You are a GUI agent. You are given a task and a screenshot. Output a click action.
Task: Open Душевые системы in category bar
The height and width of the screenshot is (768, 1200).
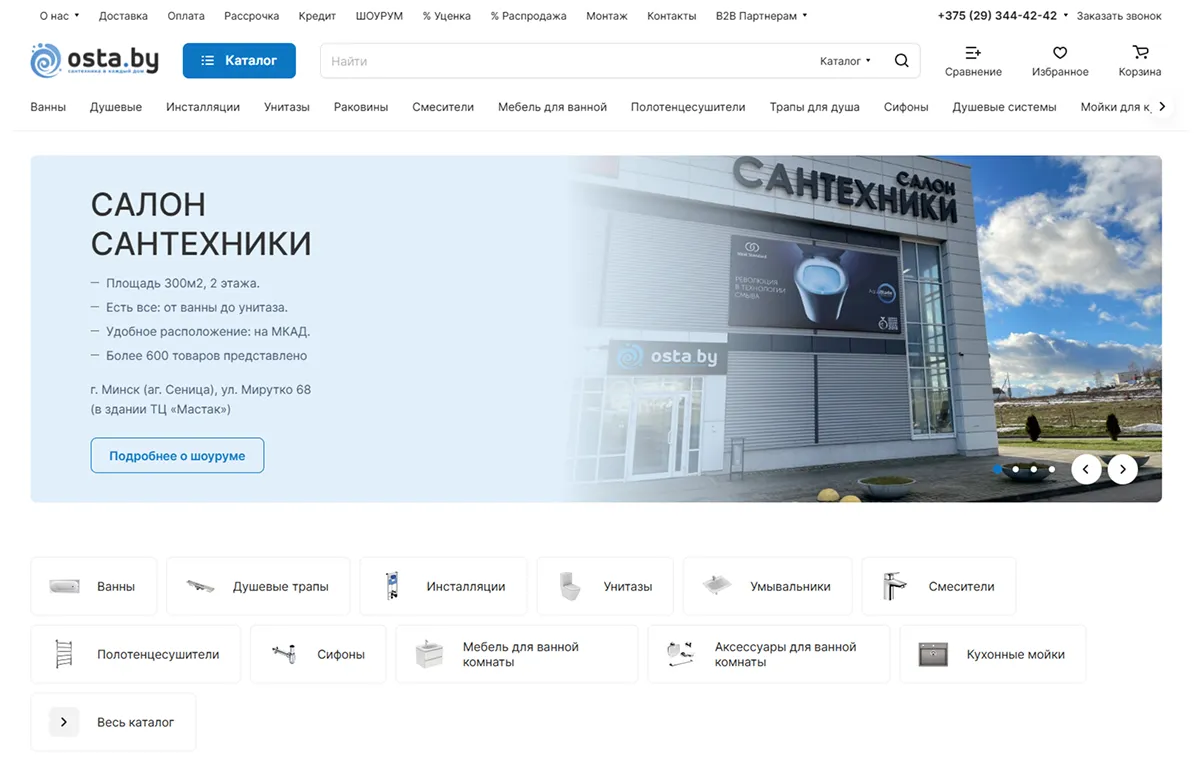tap(1004, 107)
